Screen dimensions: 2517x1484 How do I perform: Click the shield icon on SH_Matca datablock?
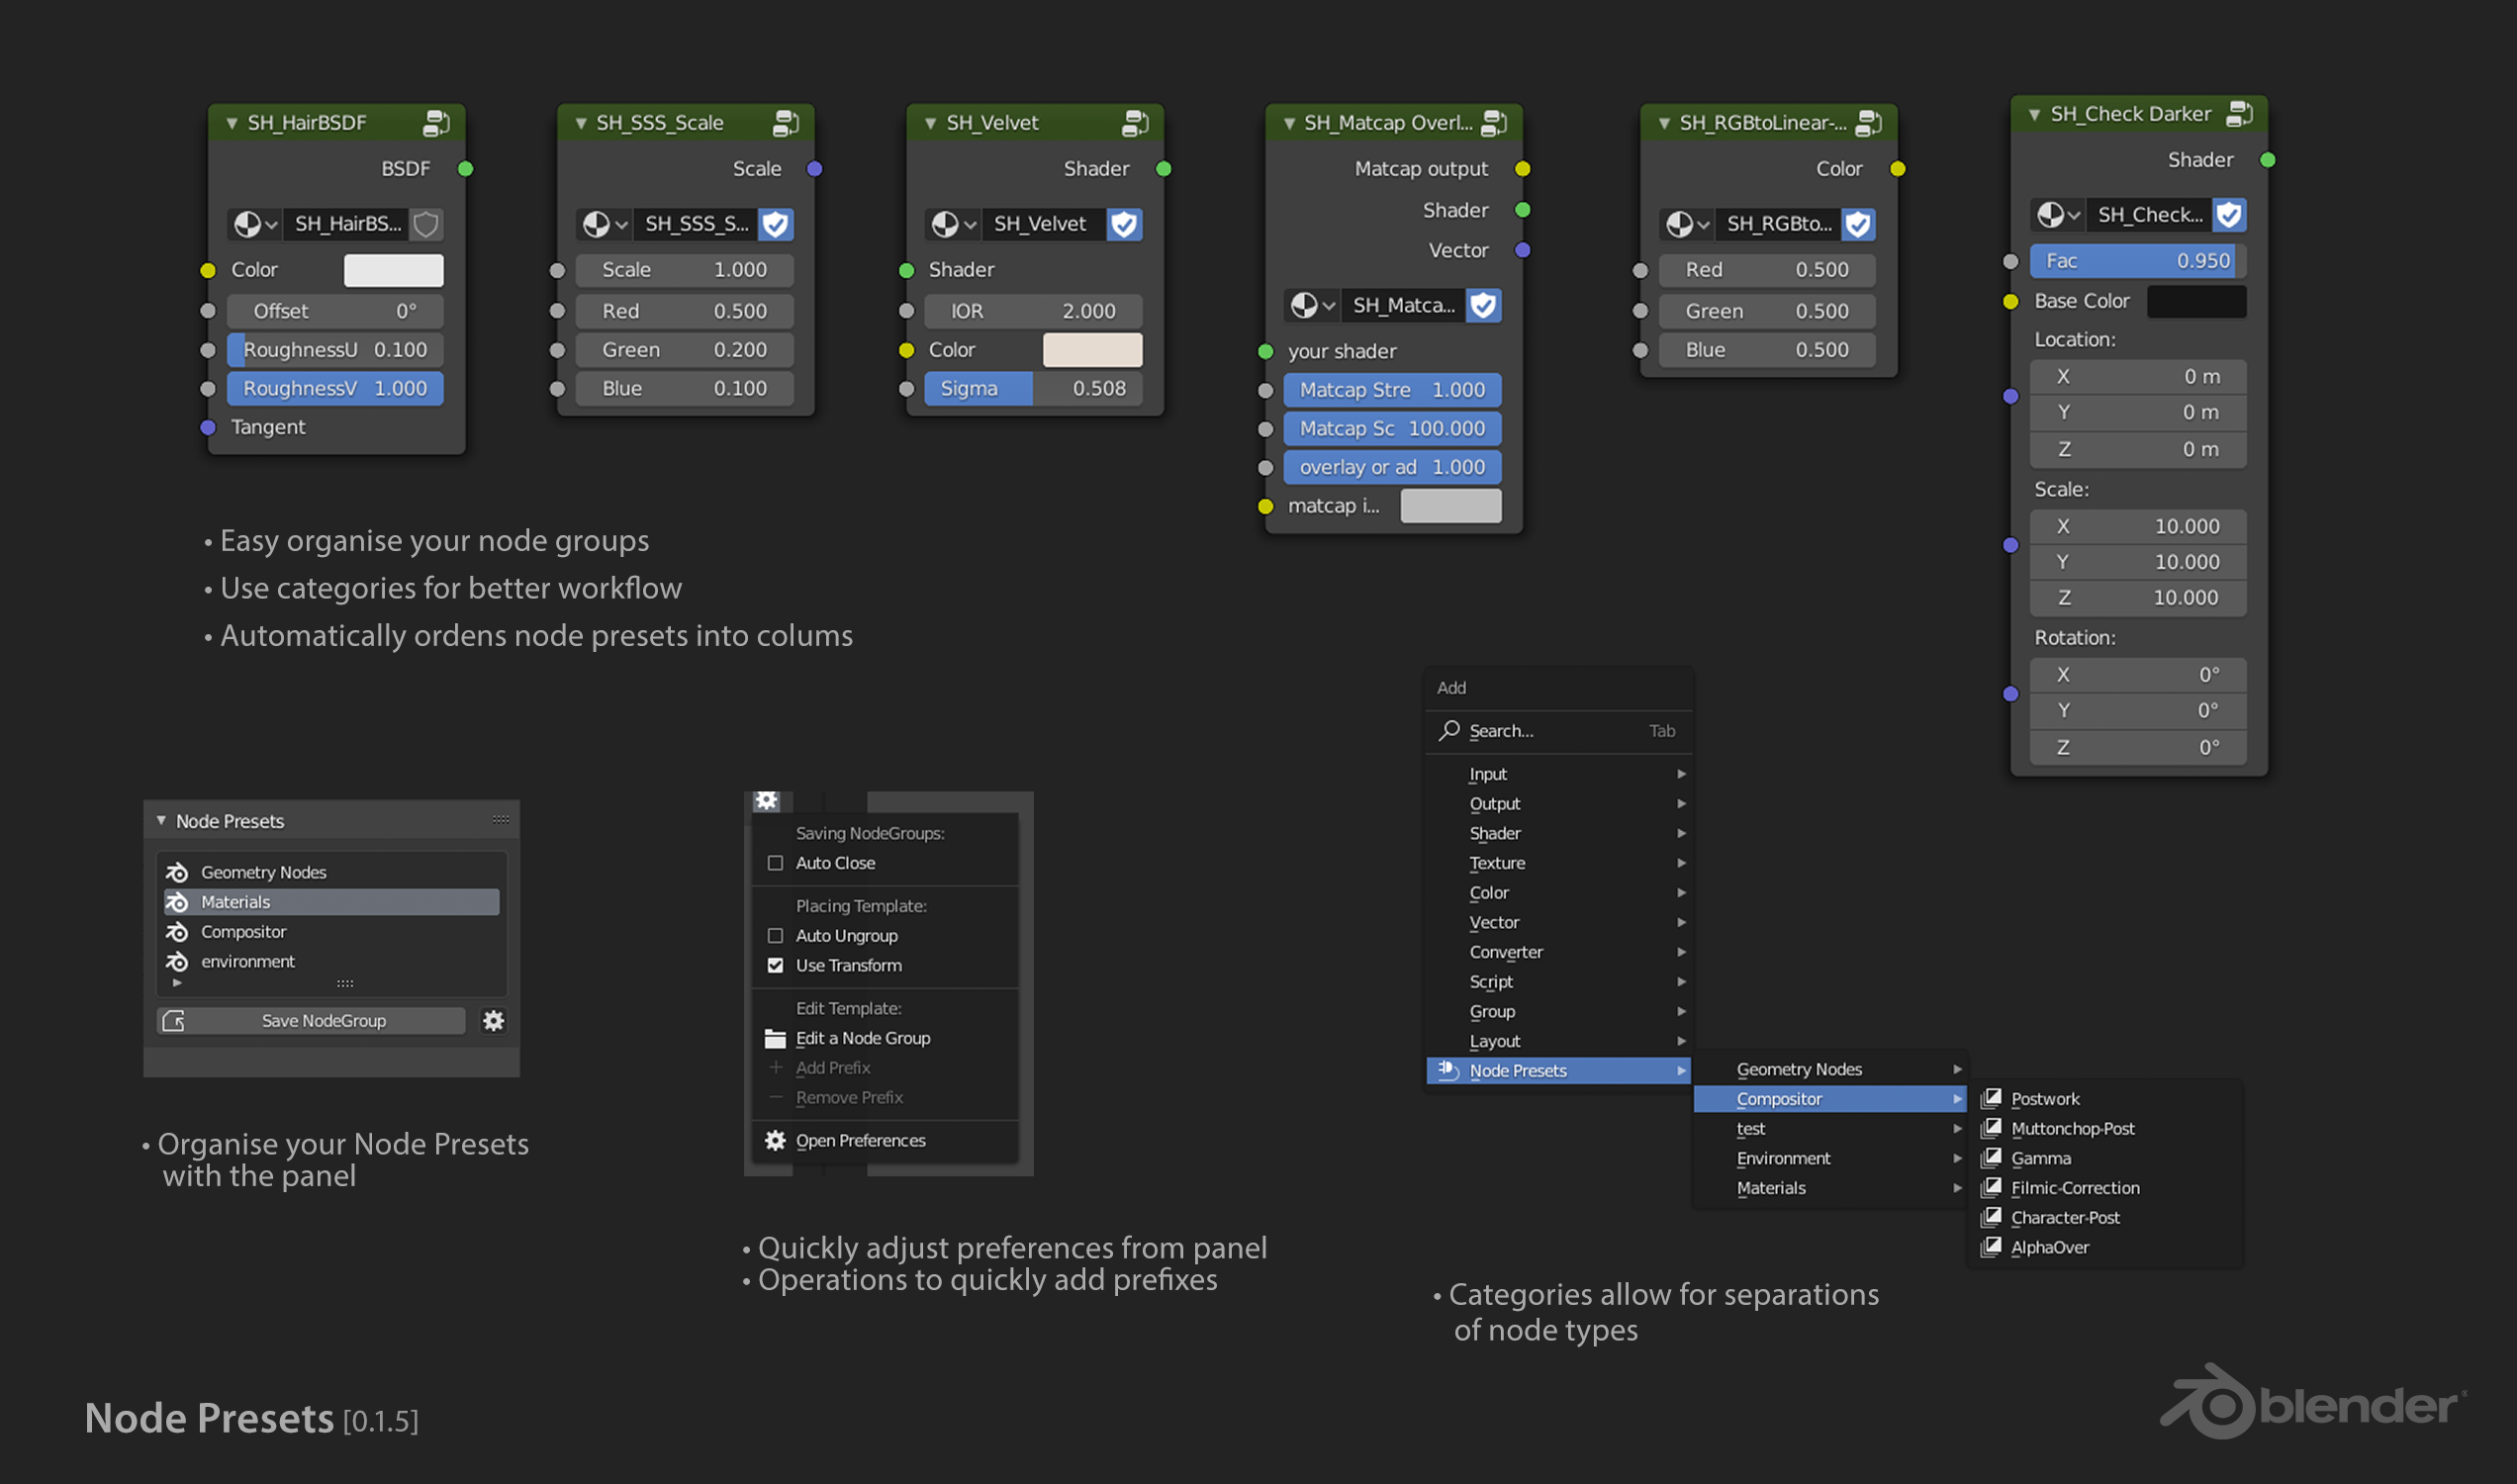point(1483,305)
